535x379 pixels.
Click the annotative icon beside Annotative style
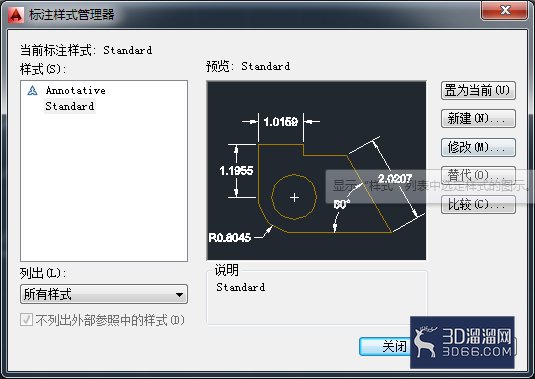coord(32,90)
